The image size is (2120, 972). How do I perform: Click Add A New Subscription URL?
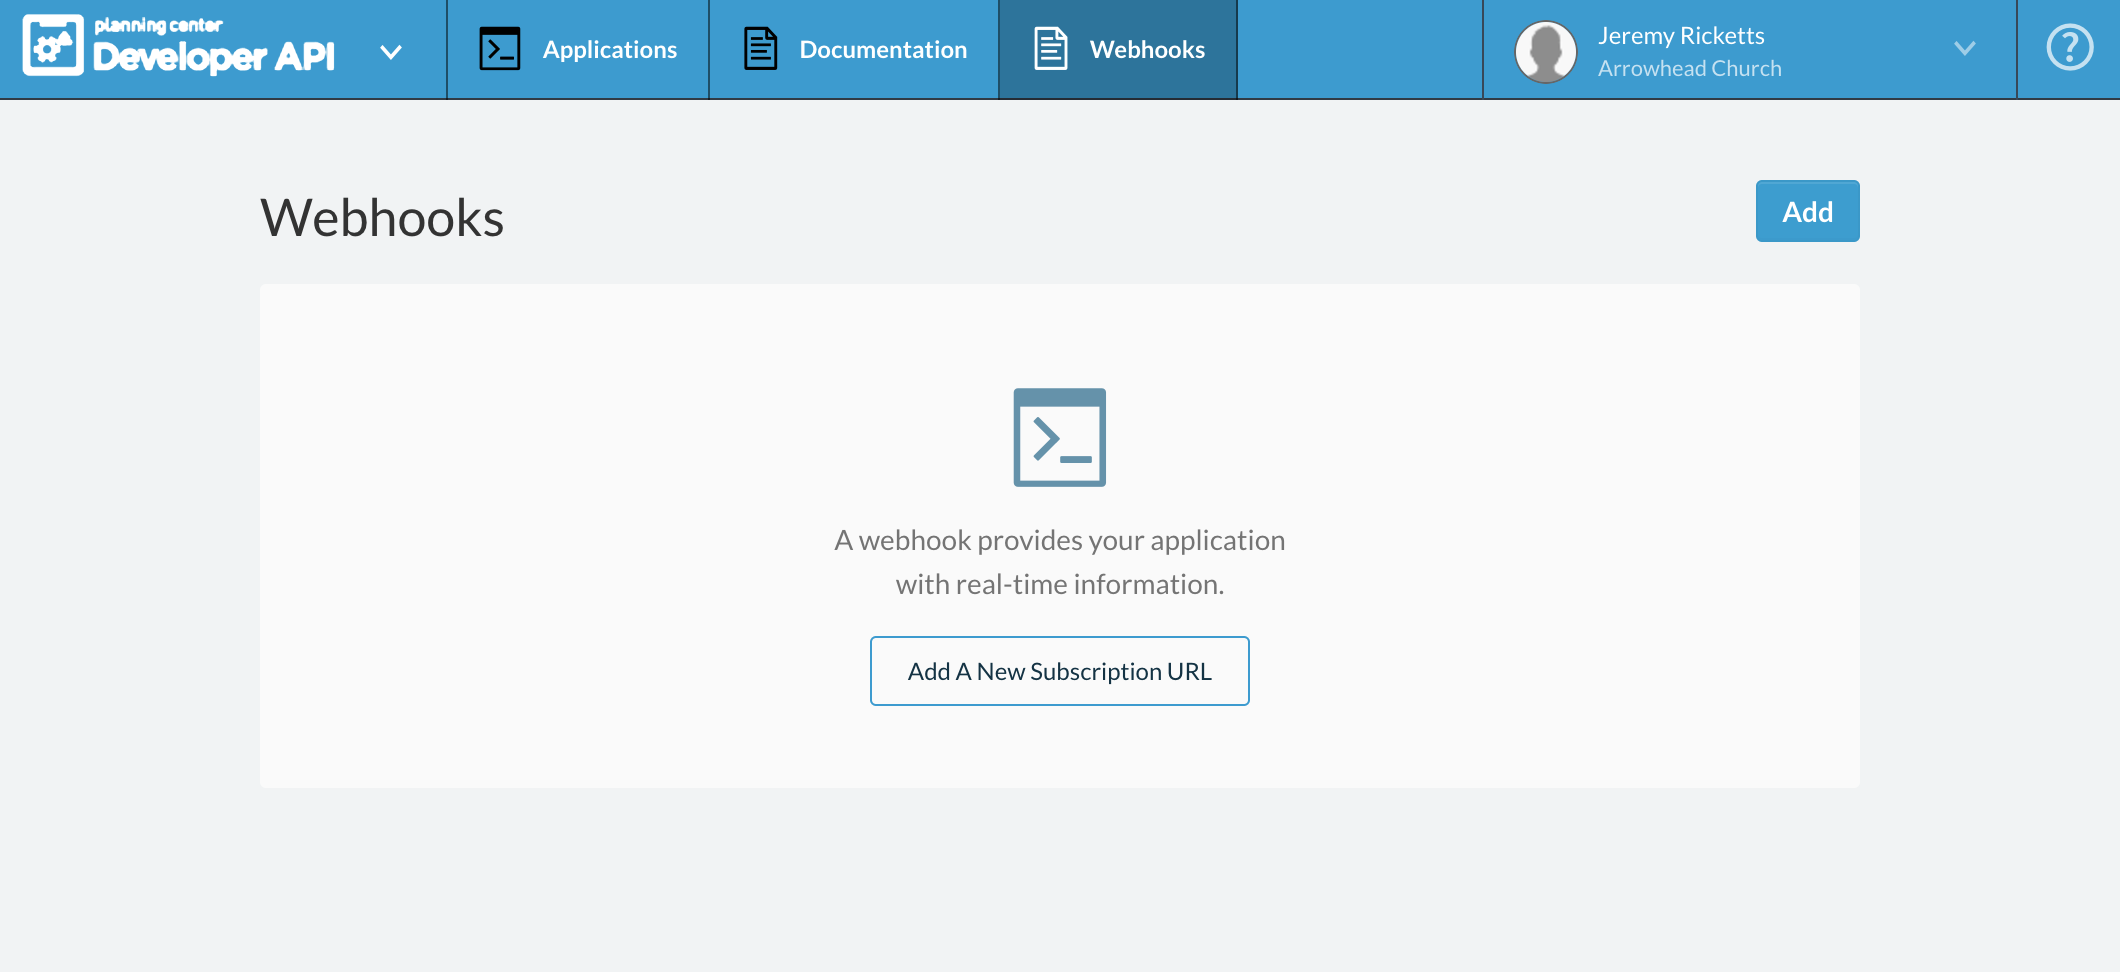click(x=1059, y=671)
